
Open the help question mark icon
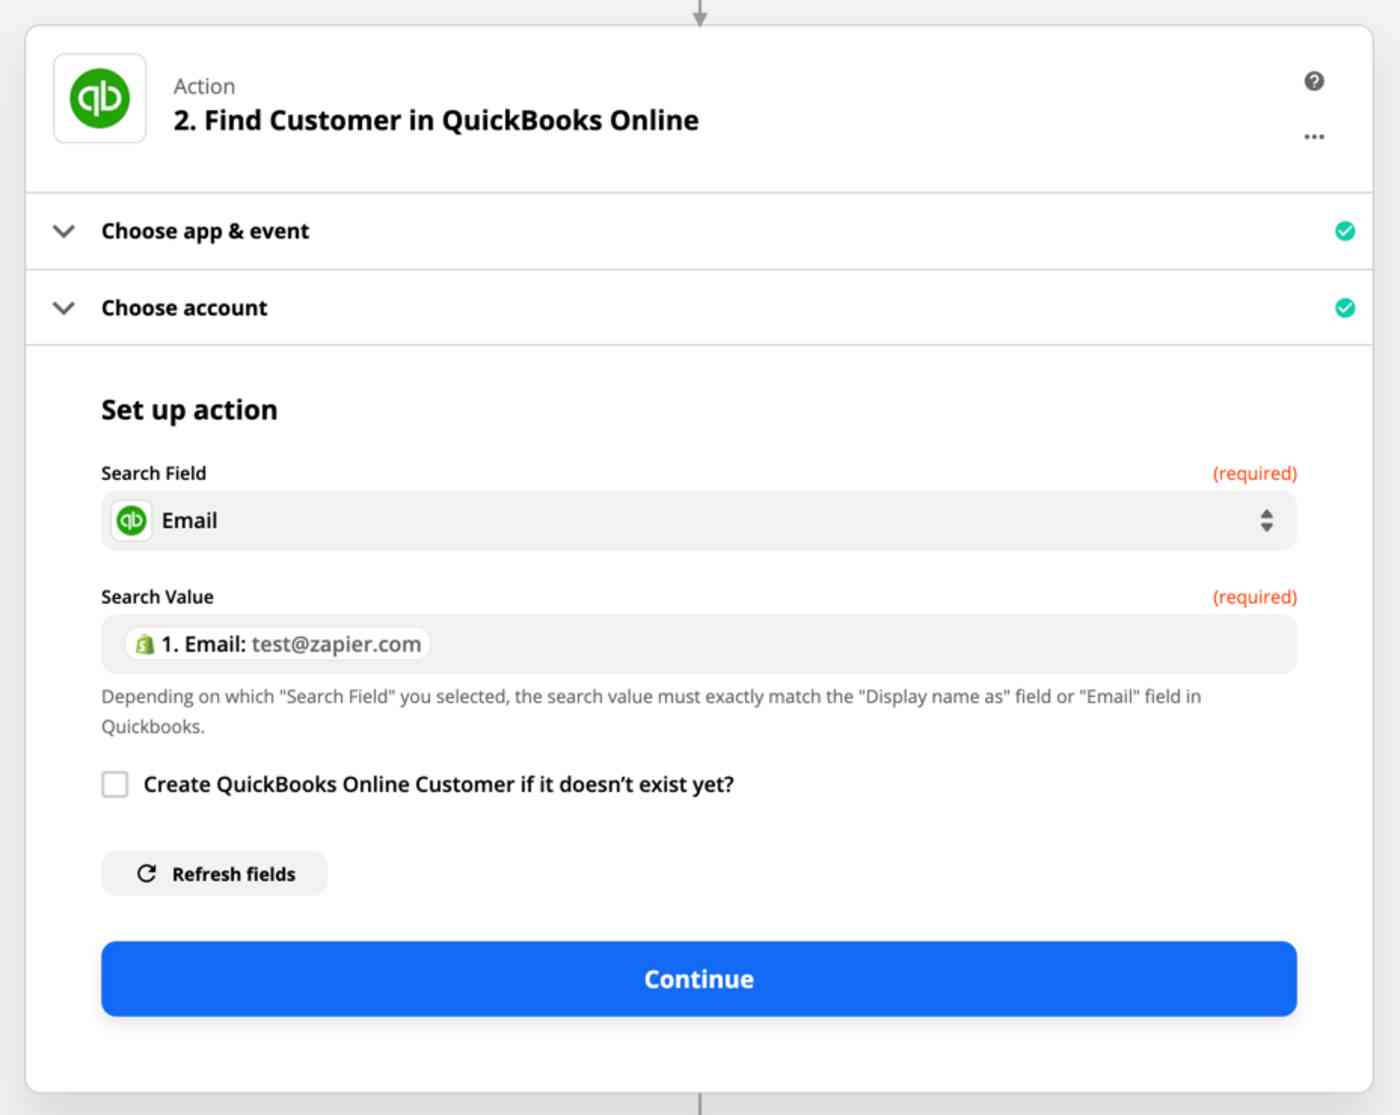[1314, 81]
